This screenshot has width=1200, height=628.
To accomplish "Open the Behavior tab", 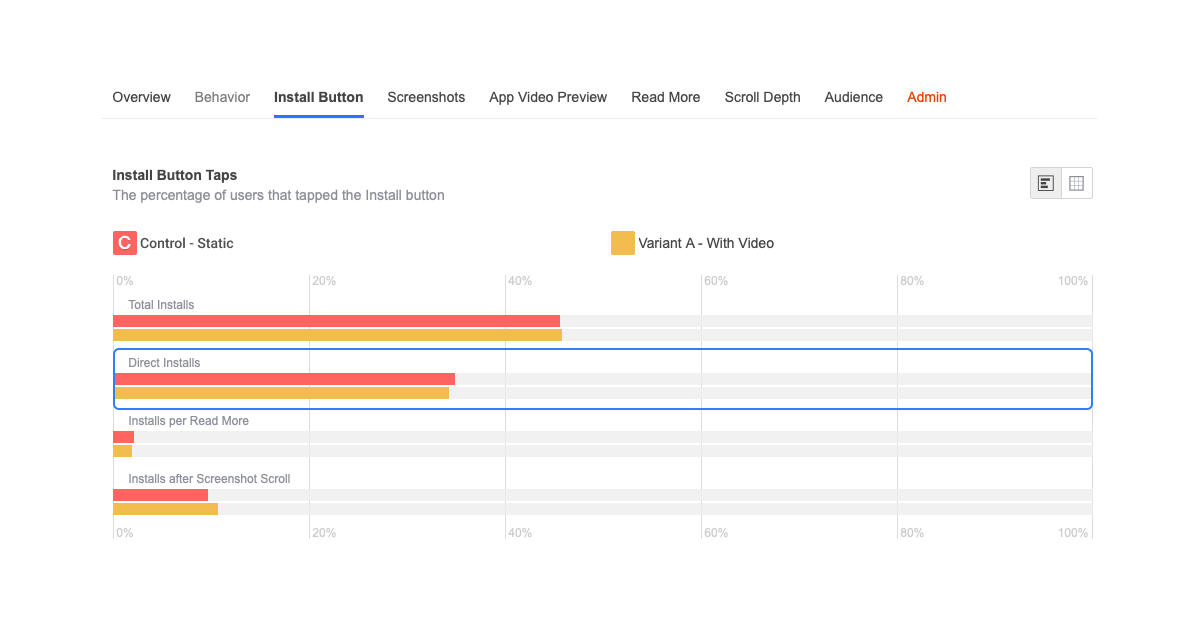I will [222, 97].
